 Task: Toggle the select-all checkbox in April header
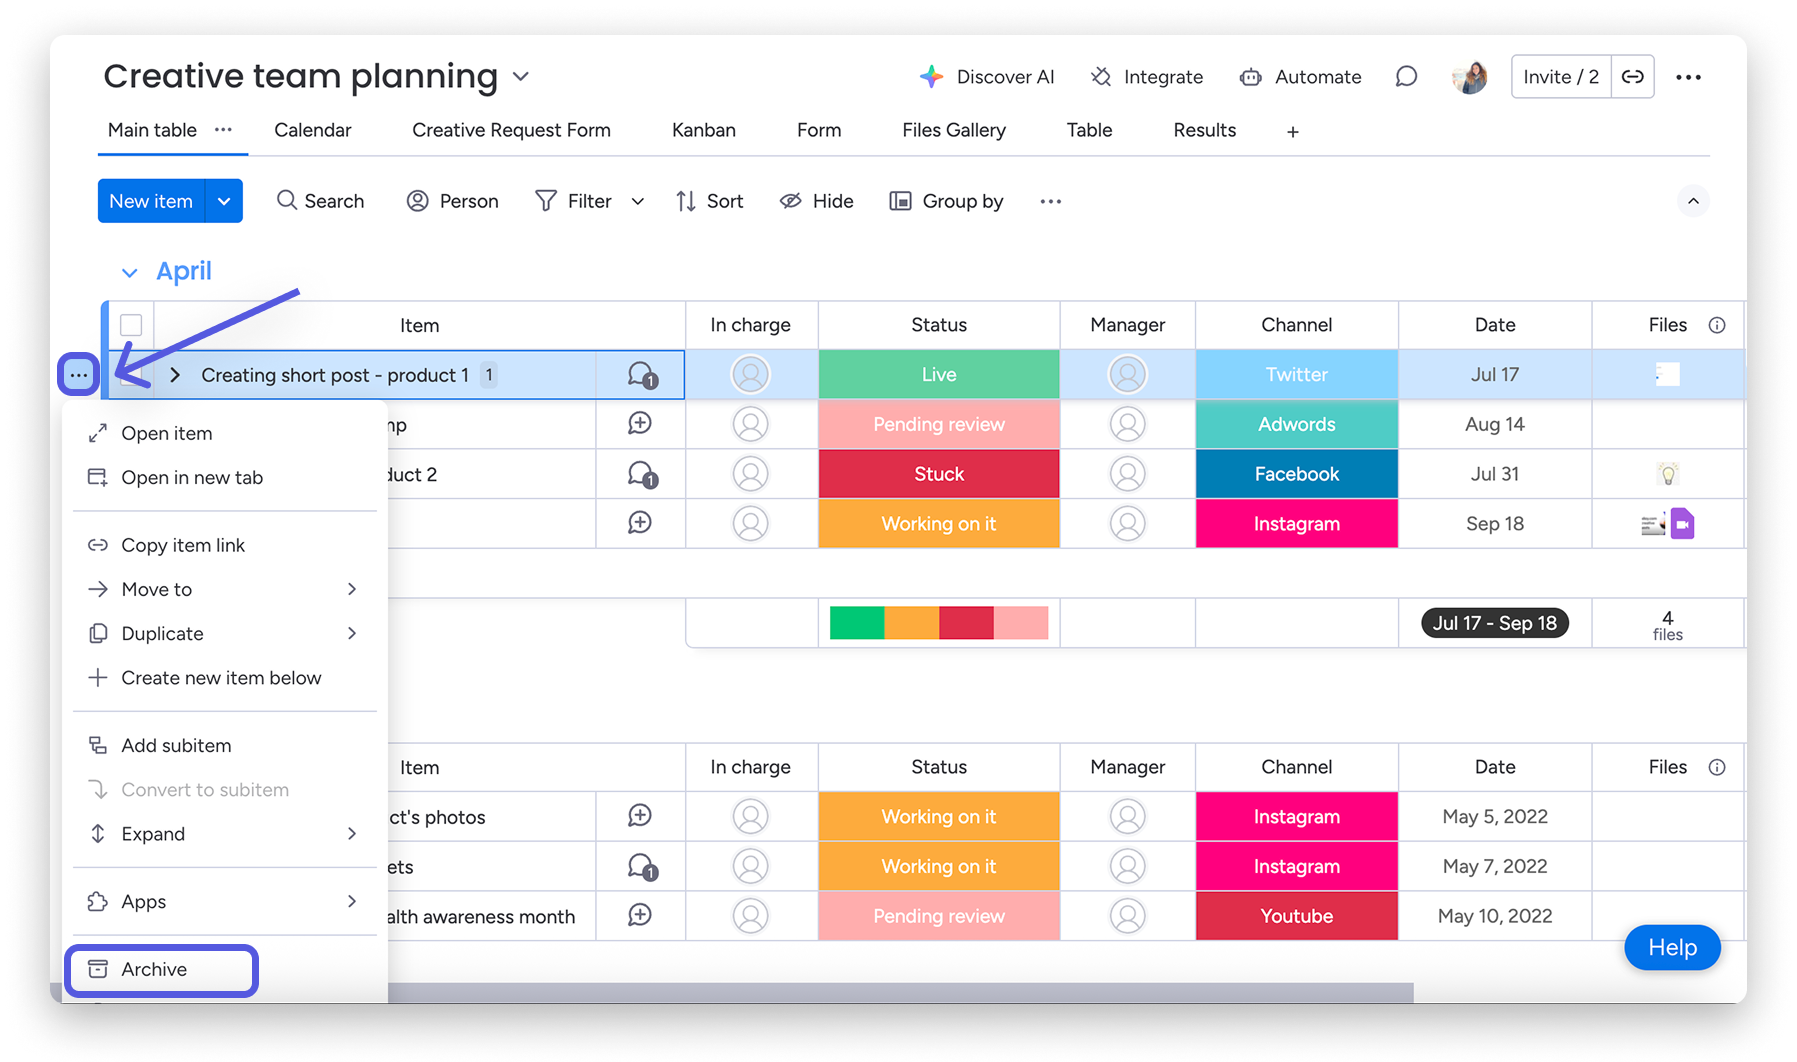[x=131, y=325]
